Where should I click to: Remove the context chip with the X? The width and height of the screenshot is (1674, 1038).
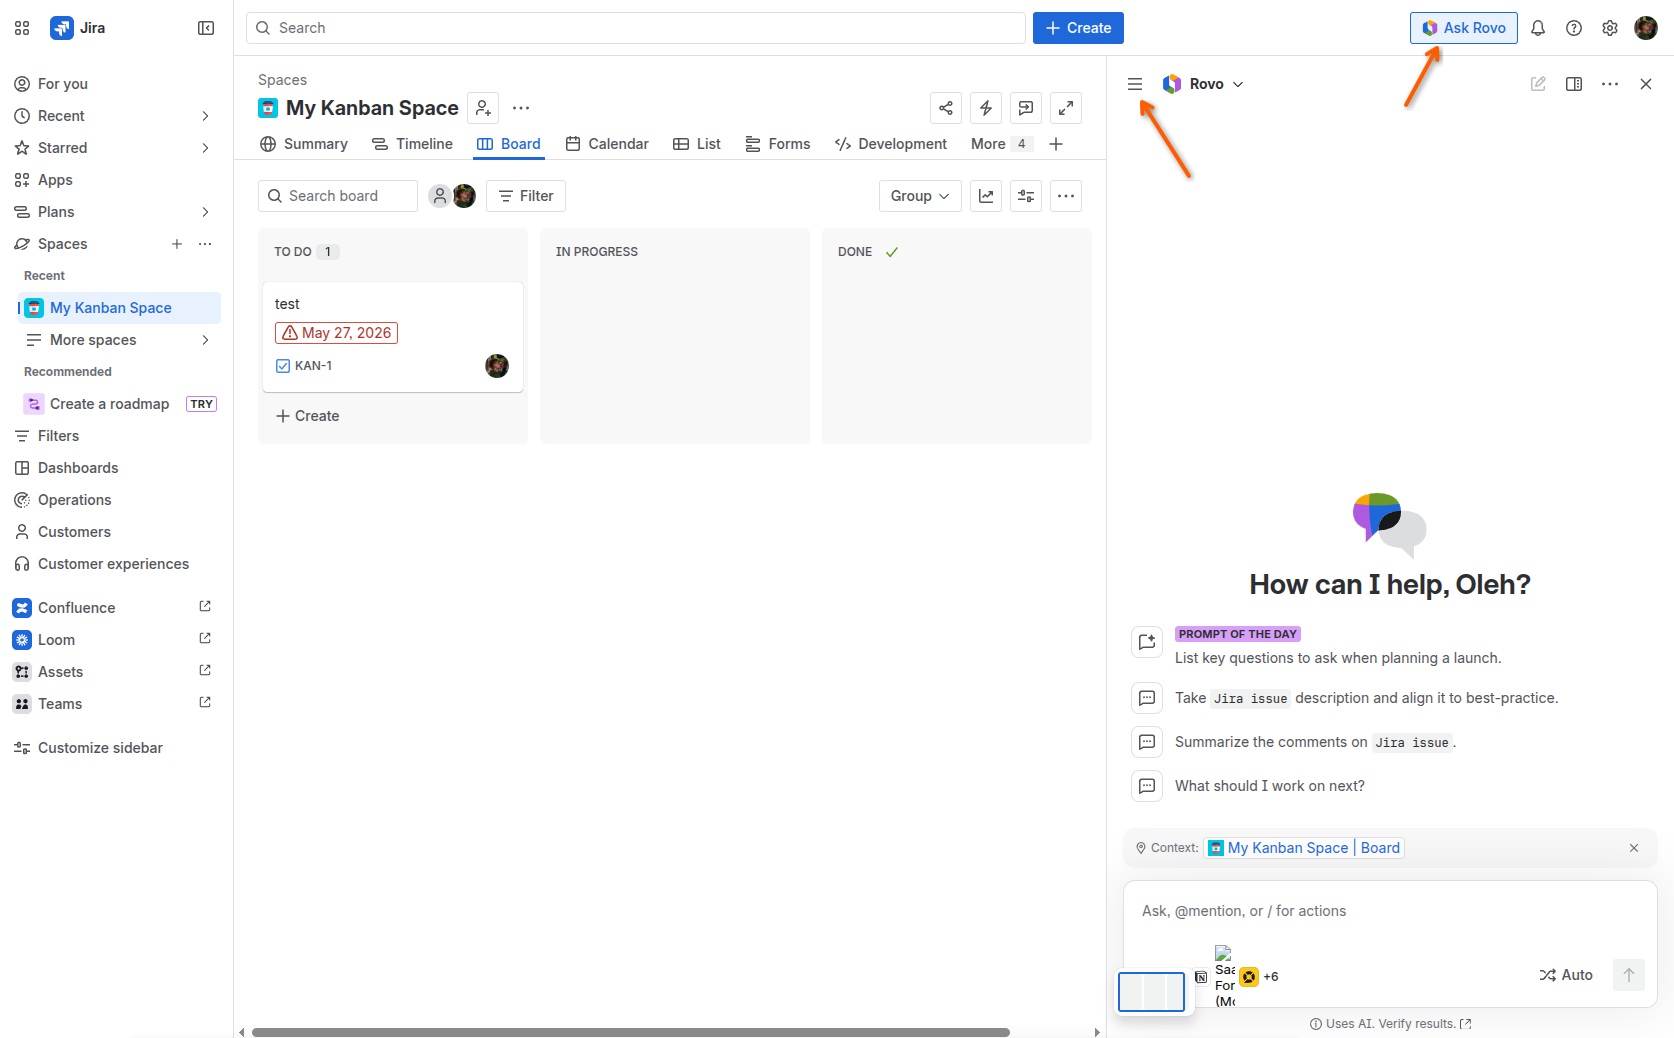(1634, 848)
